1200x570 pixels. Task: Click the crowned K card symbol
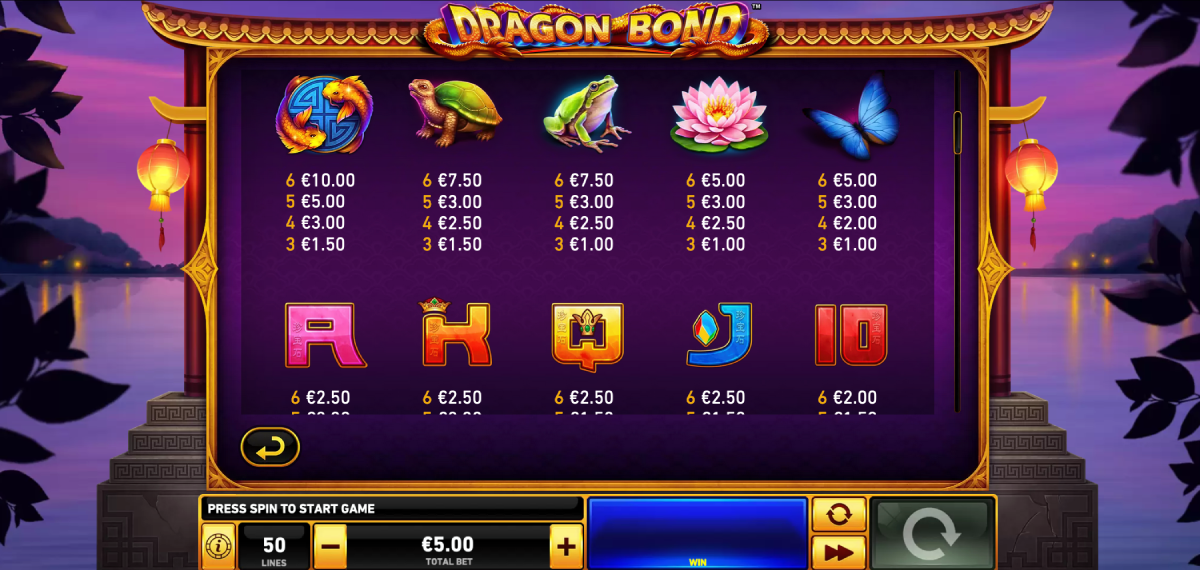[455, 333]
